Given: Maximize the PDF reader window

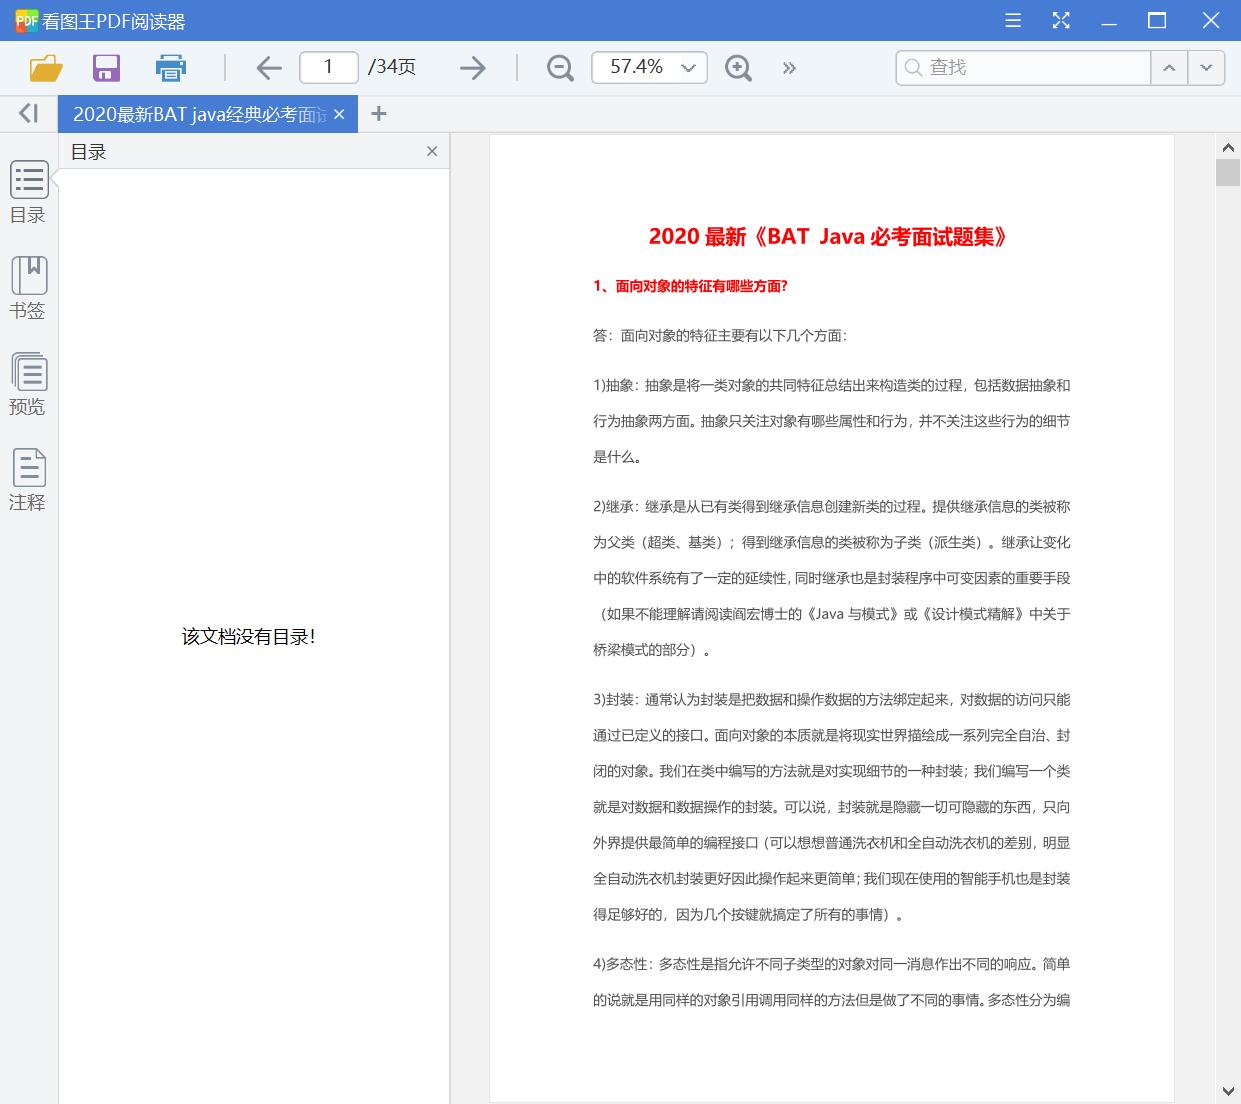Looking at the screenshot, I should point(1157,20).
